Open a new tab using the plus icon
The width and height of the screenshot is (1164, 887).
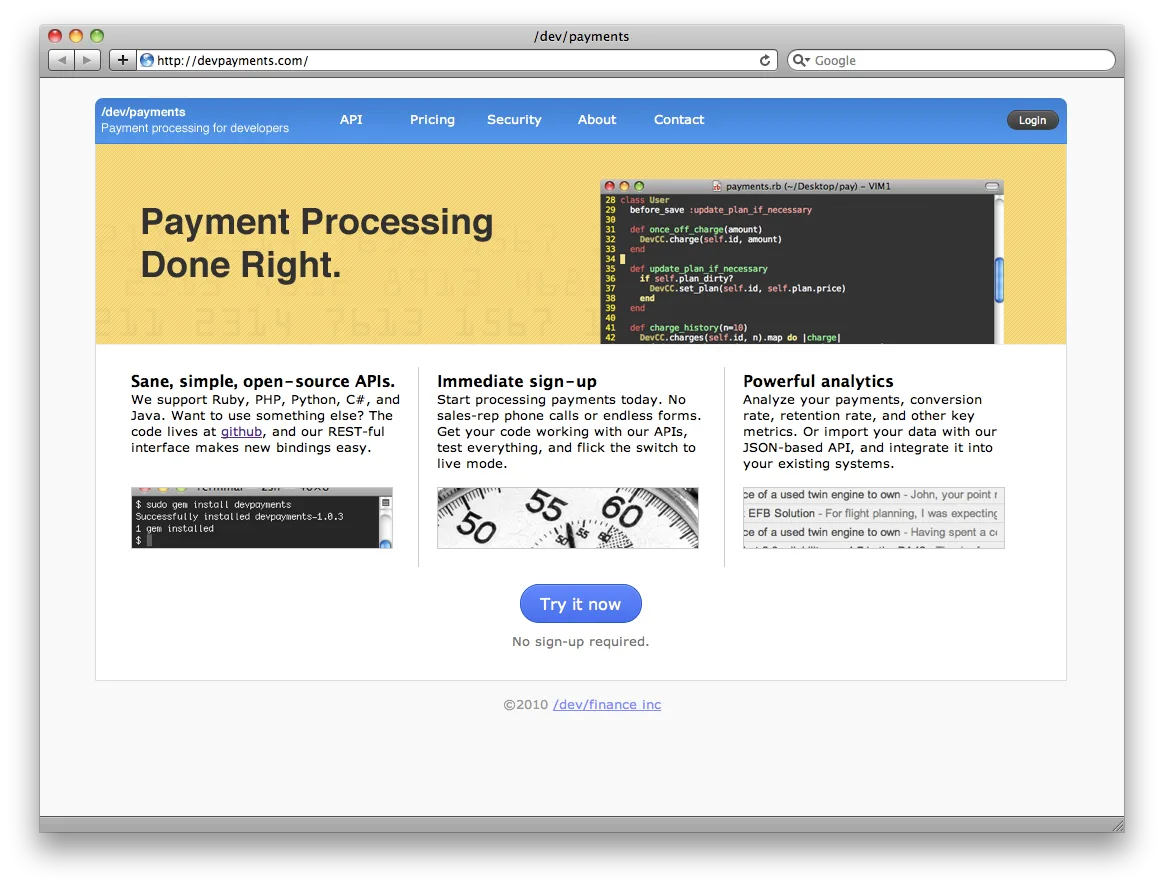pos(121,59)
